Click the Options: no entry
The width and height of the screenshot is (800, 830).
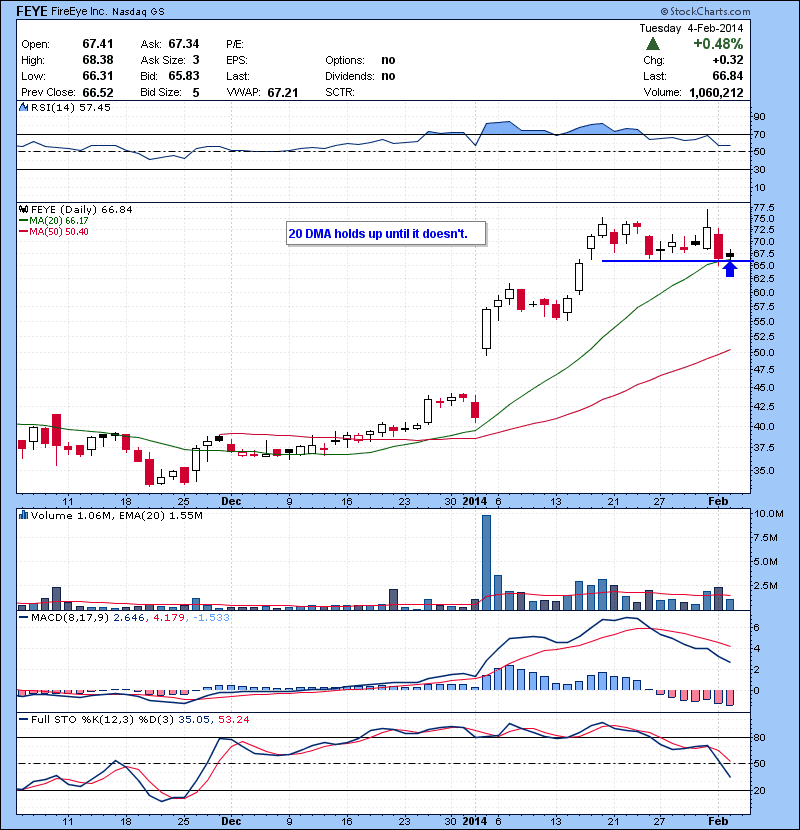point(360,60)
